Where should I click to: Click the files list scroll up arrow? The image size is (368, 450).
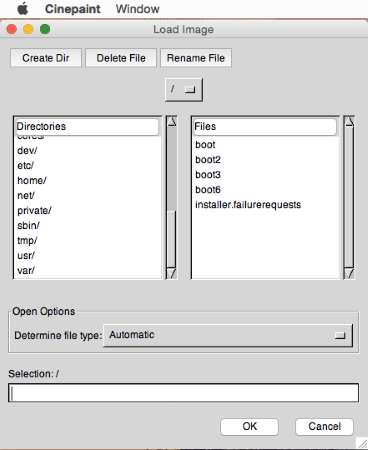[349, 121]
